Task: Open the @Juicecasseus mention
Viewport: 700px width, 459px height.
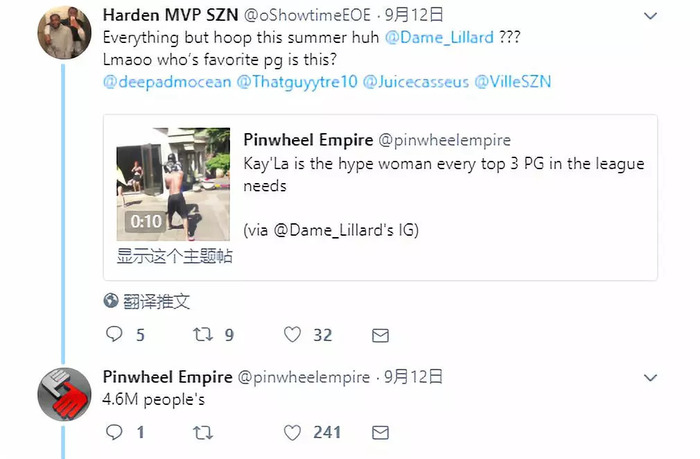Action: pos(416,82)
